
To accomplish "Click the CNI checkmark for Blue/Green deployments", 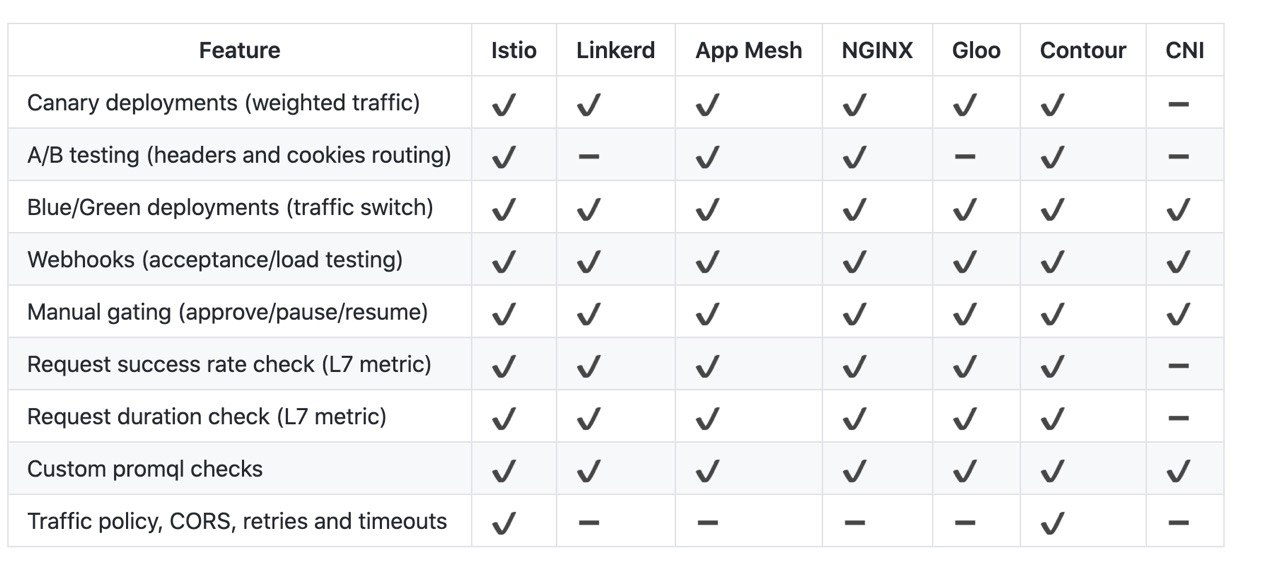I will point(1178,209).
